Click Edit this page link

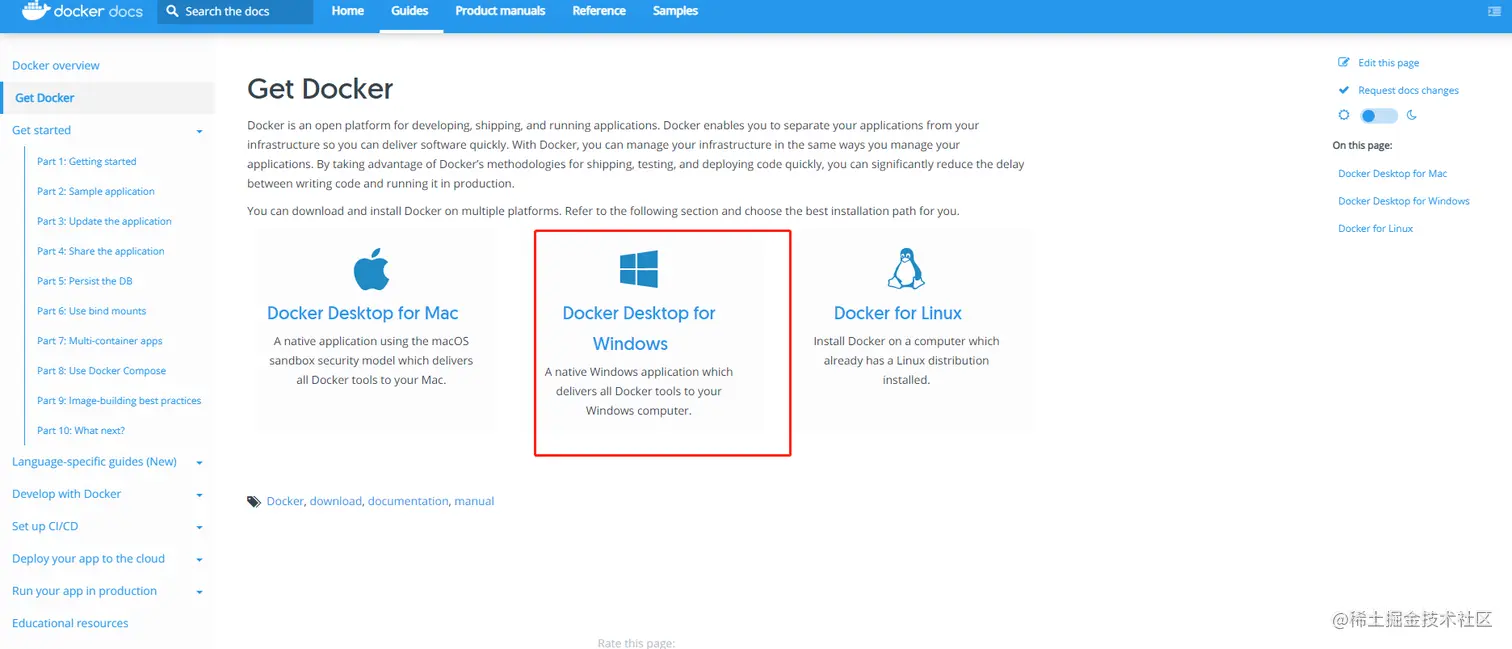[x=1388, y=63]
